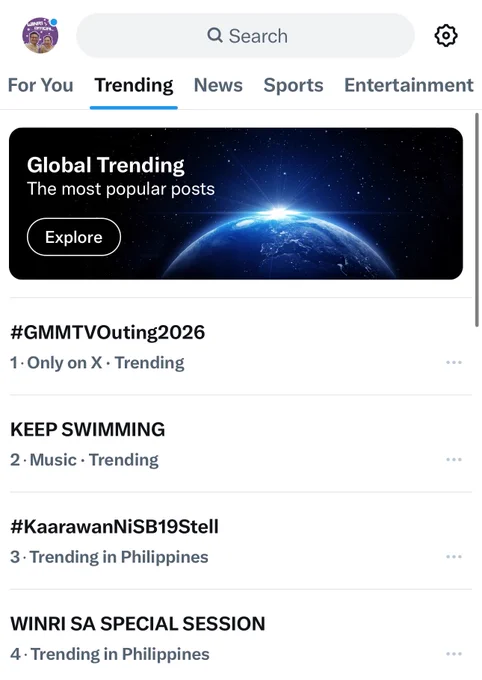Open the Entertainment tab
The height and width of the screenshot is (680, 482).
click(x=409, y=85)
